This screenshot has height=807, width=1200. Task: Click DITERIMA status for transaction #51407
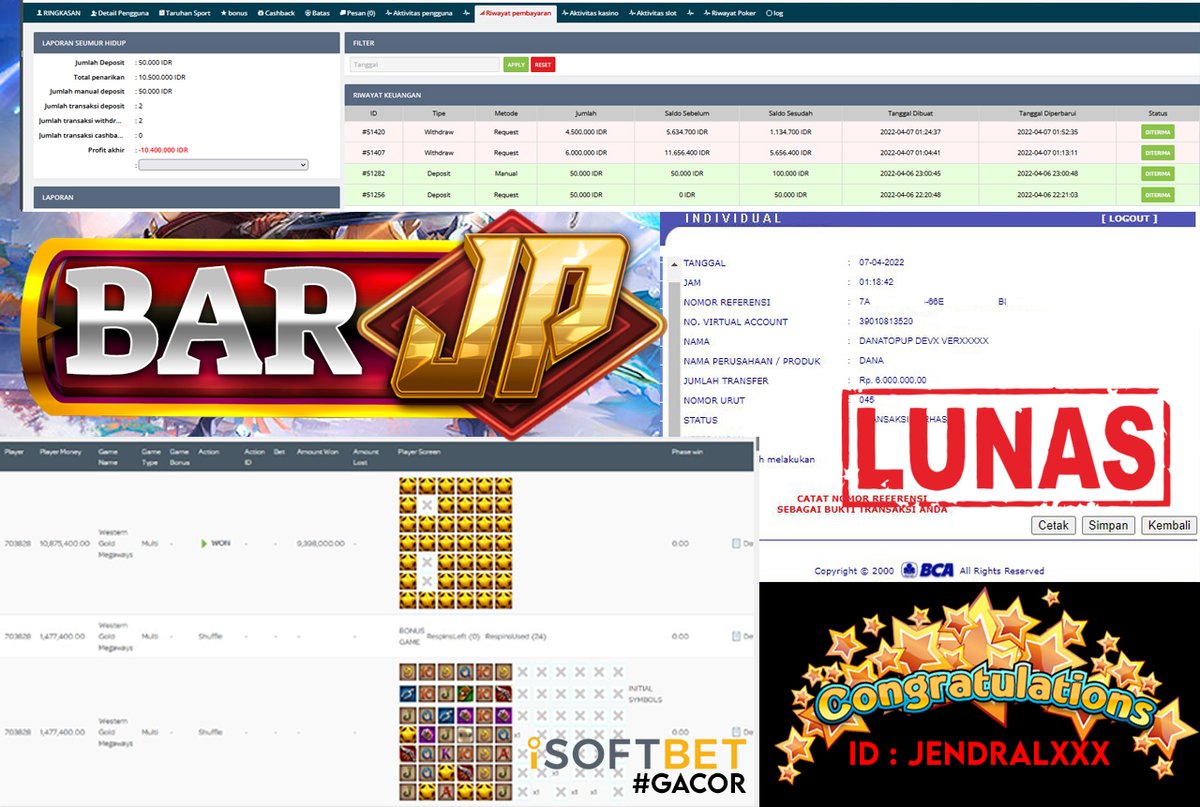click(1158, 152)
